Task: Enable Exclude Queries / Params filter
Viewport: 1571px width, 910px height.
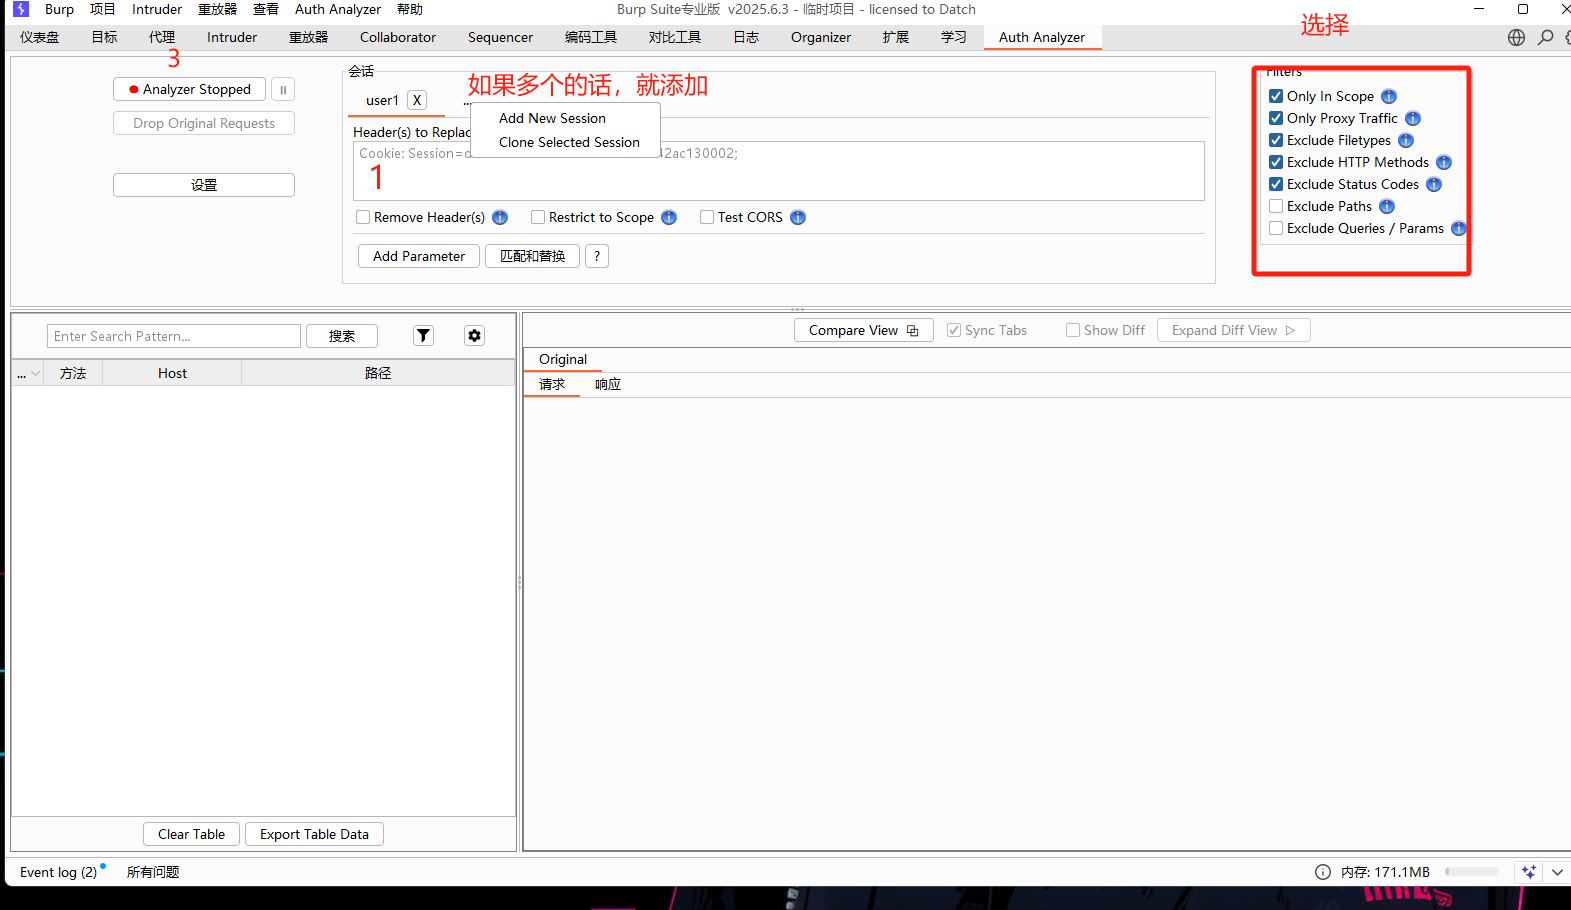Action: (1276, 228)
